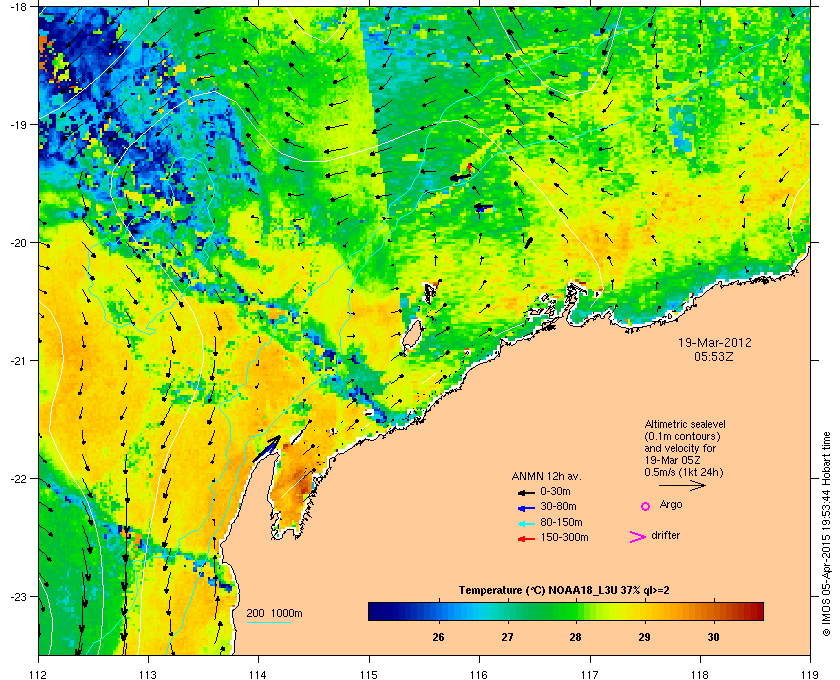This screenshot has height=680, width=840.
Task: Click the latitude axis label -22
Action: click(19, 479)
